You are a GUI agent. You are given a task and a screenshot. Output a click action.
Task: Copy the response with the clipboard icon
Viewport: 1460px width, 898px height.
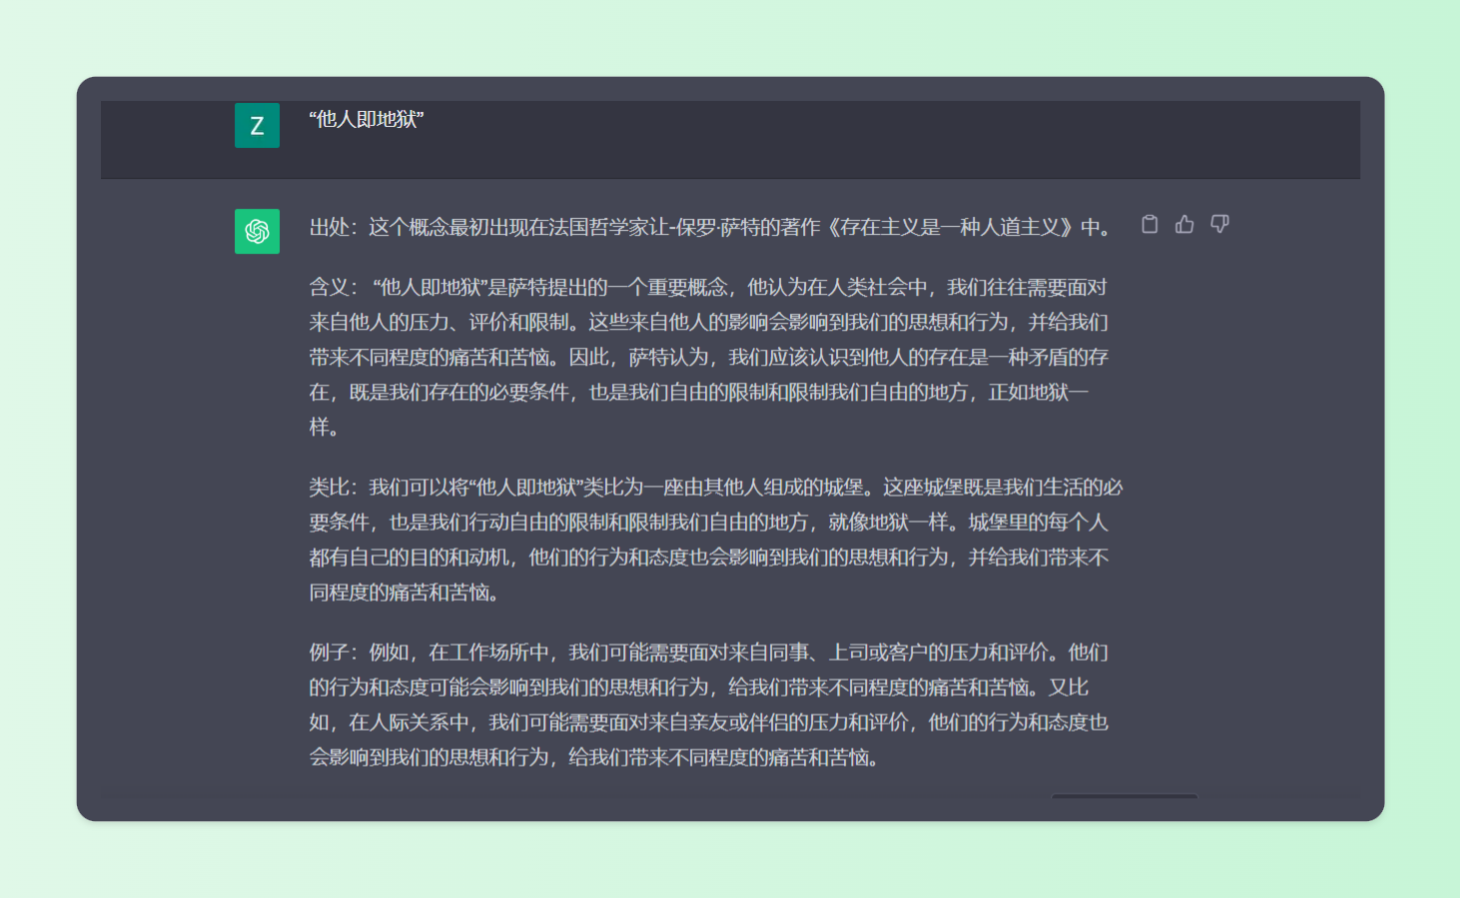[x=1150, y=224]
